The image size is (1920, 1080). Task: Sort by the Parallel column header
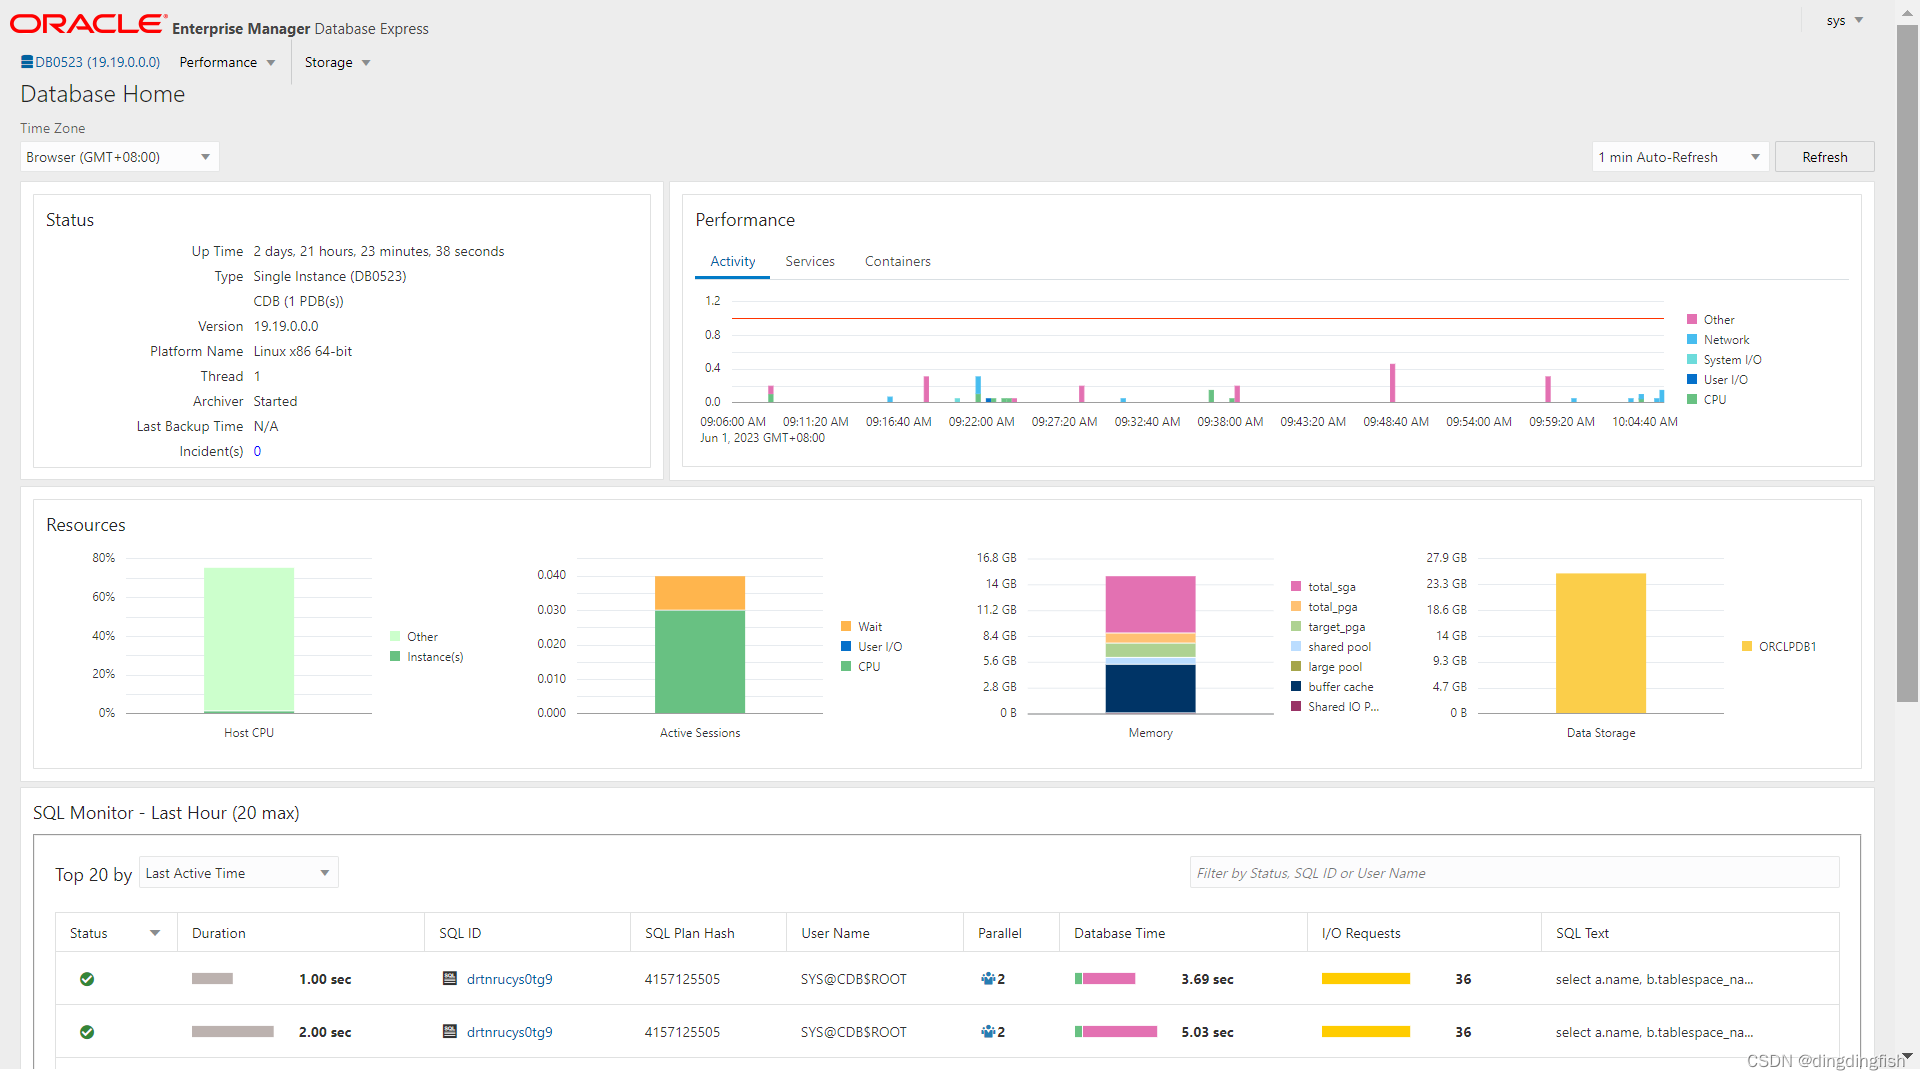point(1011,933)
